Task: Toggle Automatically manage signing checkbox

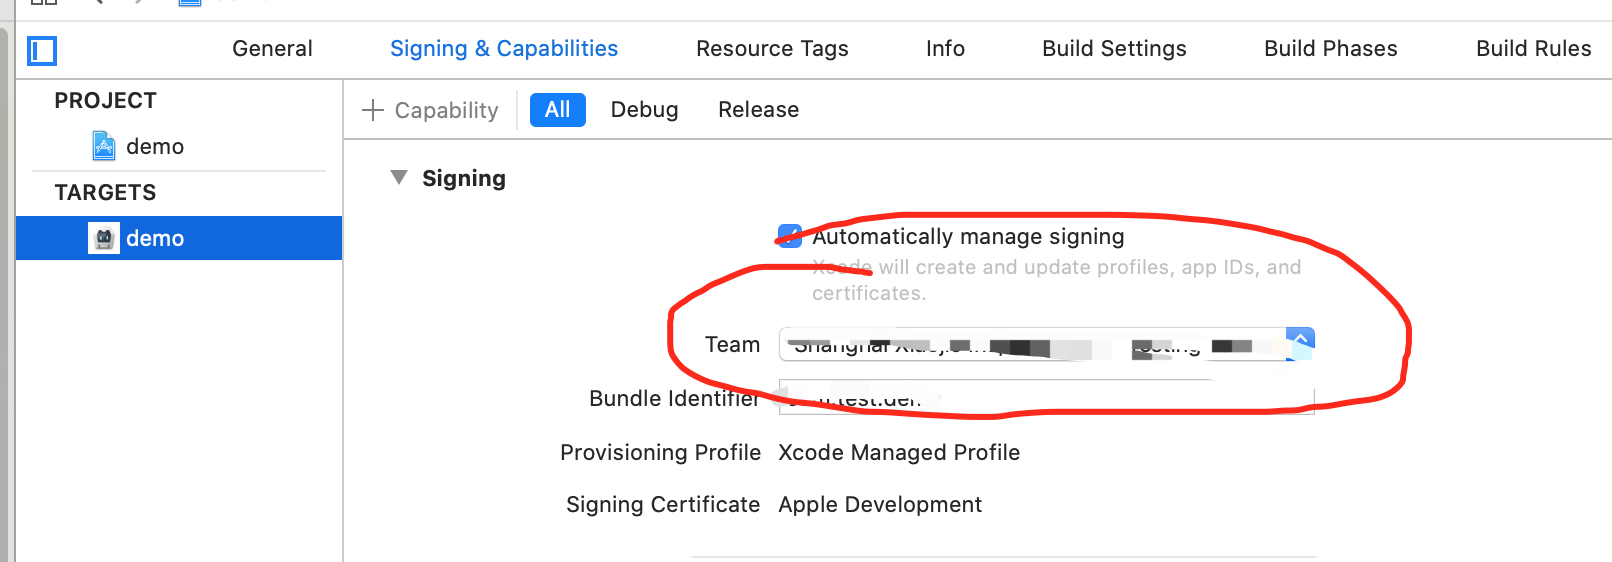Action: tap(789, 236)
